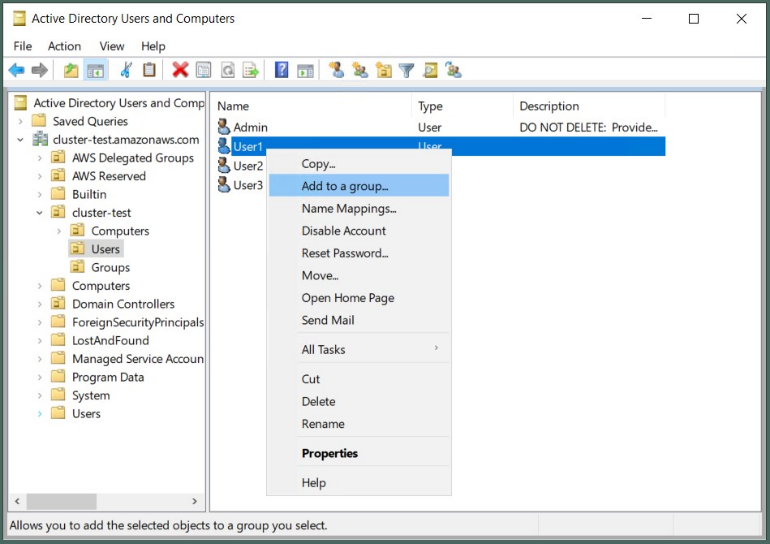This screenshot has width=770, height=544.
Task: Expand the Domain Controllers node
Action: point(40,304)
